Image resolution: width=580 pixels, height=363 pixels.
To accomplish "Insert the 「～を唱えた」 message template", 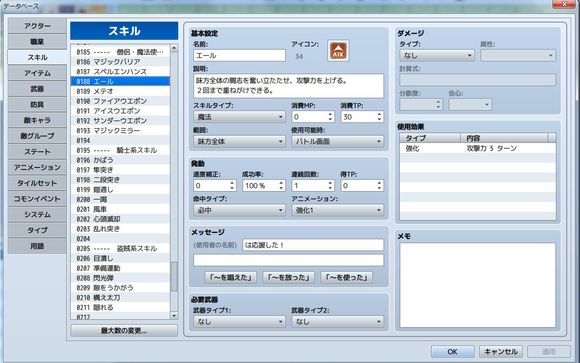I will point(230,278).
